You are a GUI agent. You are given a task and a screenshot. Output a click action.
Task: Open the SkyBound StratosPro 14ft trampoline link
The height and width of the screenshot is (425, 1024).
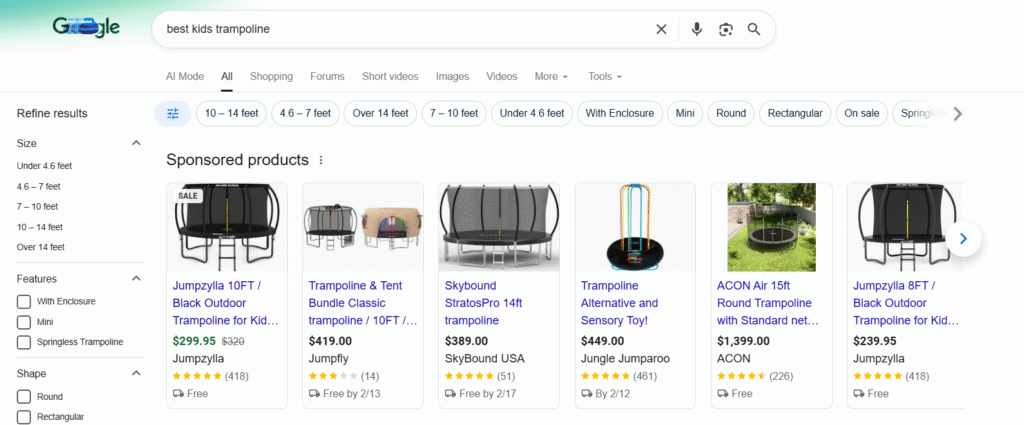(484, 303)
